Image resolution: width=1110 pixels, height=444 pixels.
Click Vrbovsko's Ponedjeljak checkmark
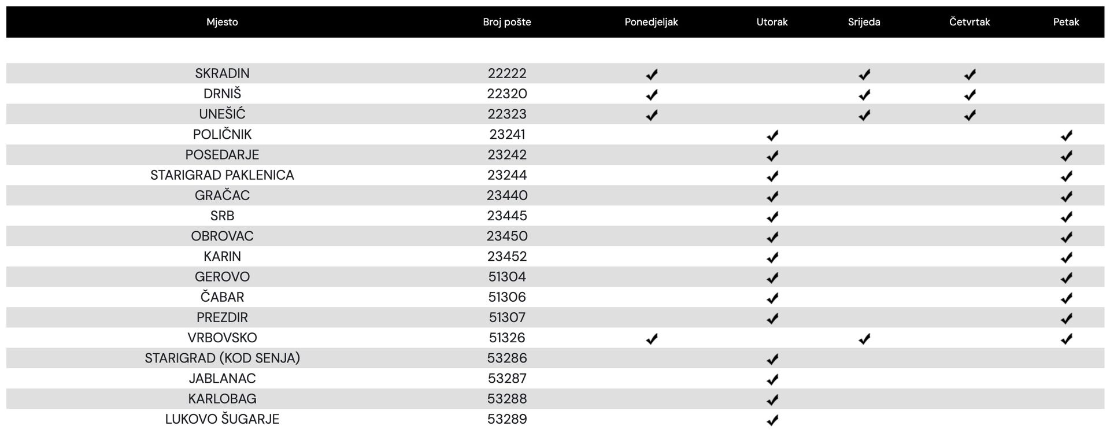[x=651, y=339]
